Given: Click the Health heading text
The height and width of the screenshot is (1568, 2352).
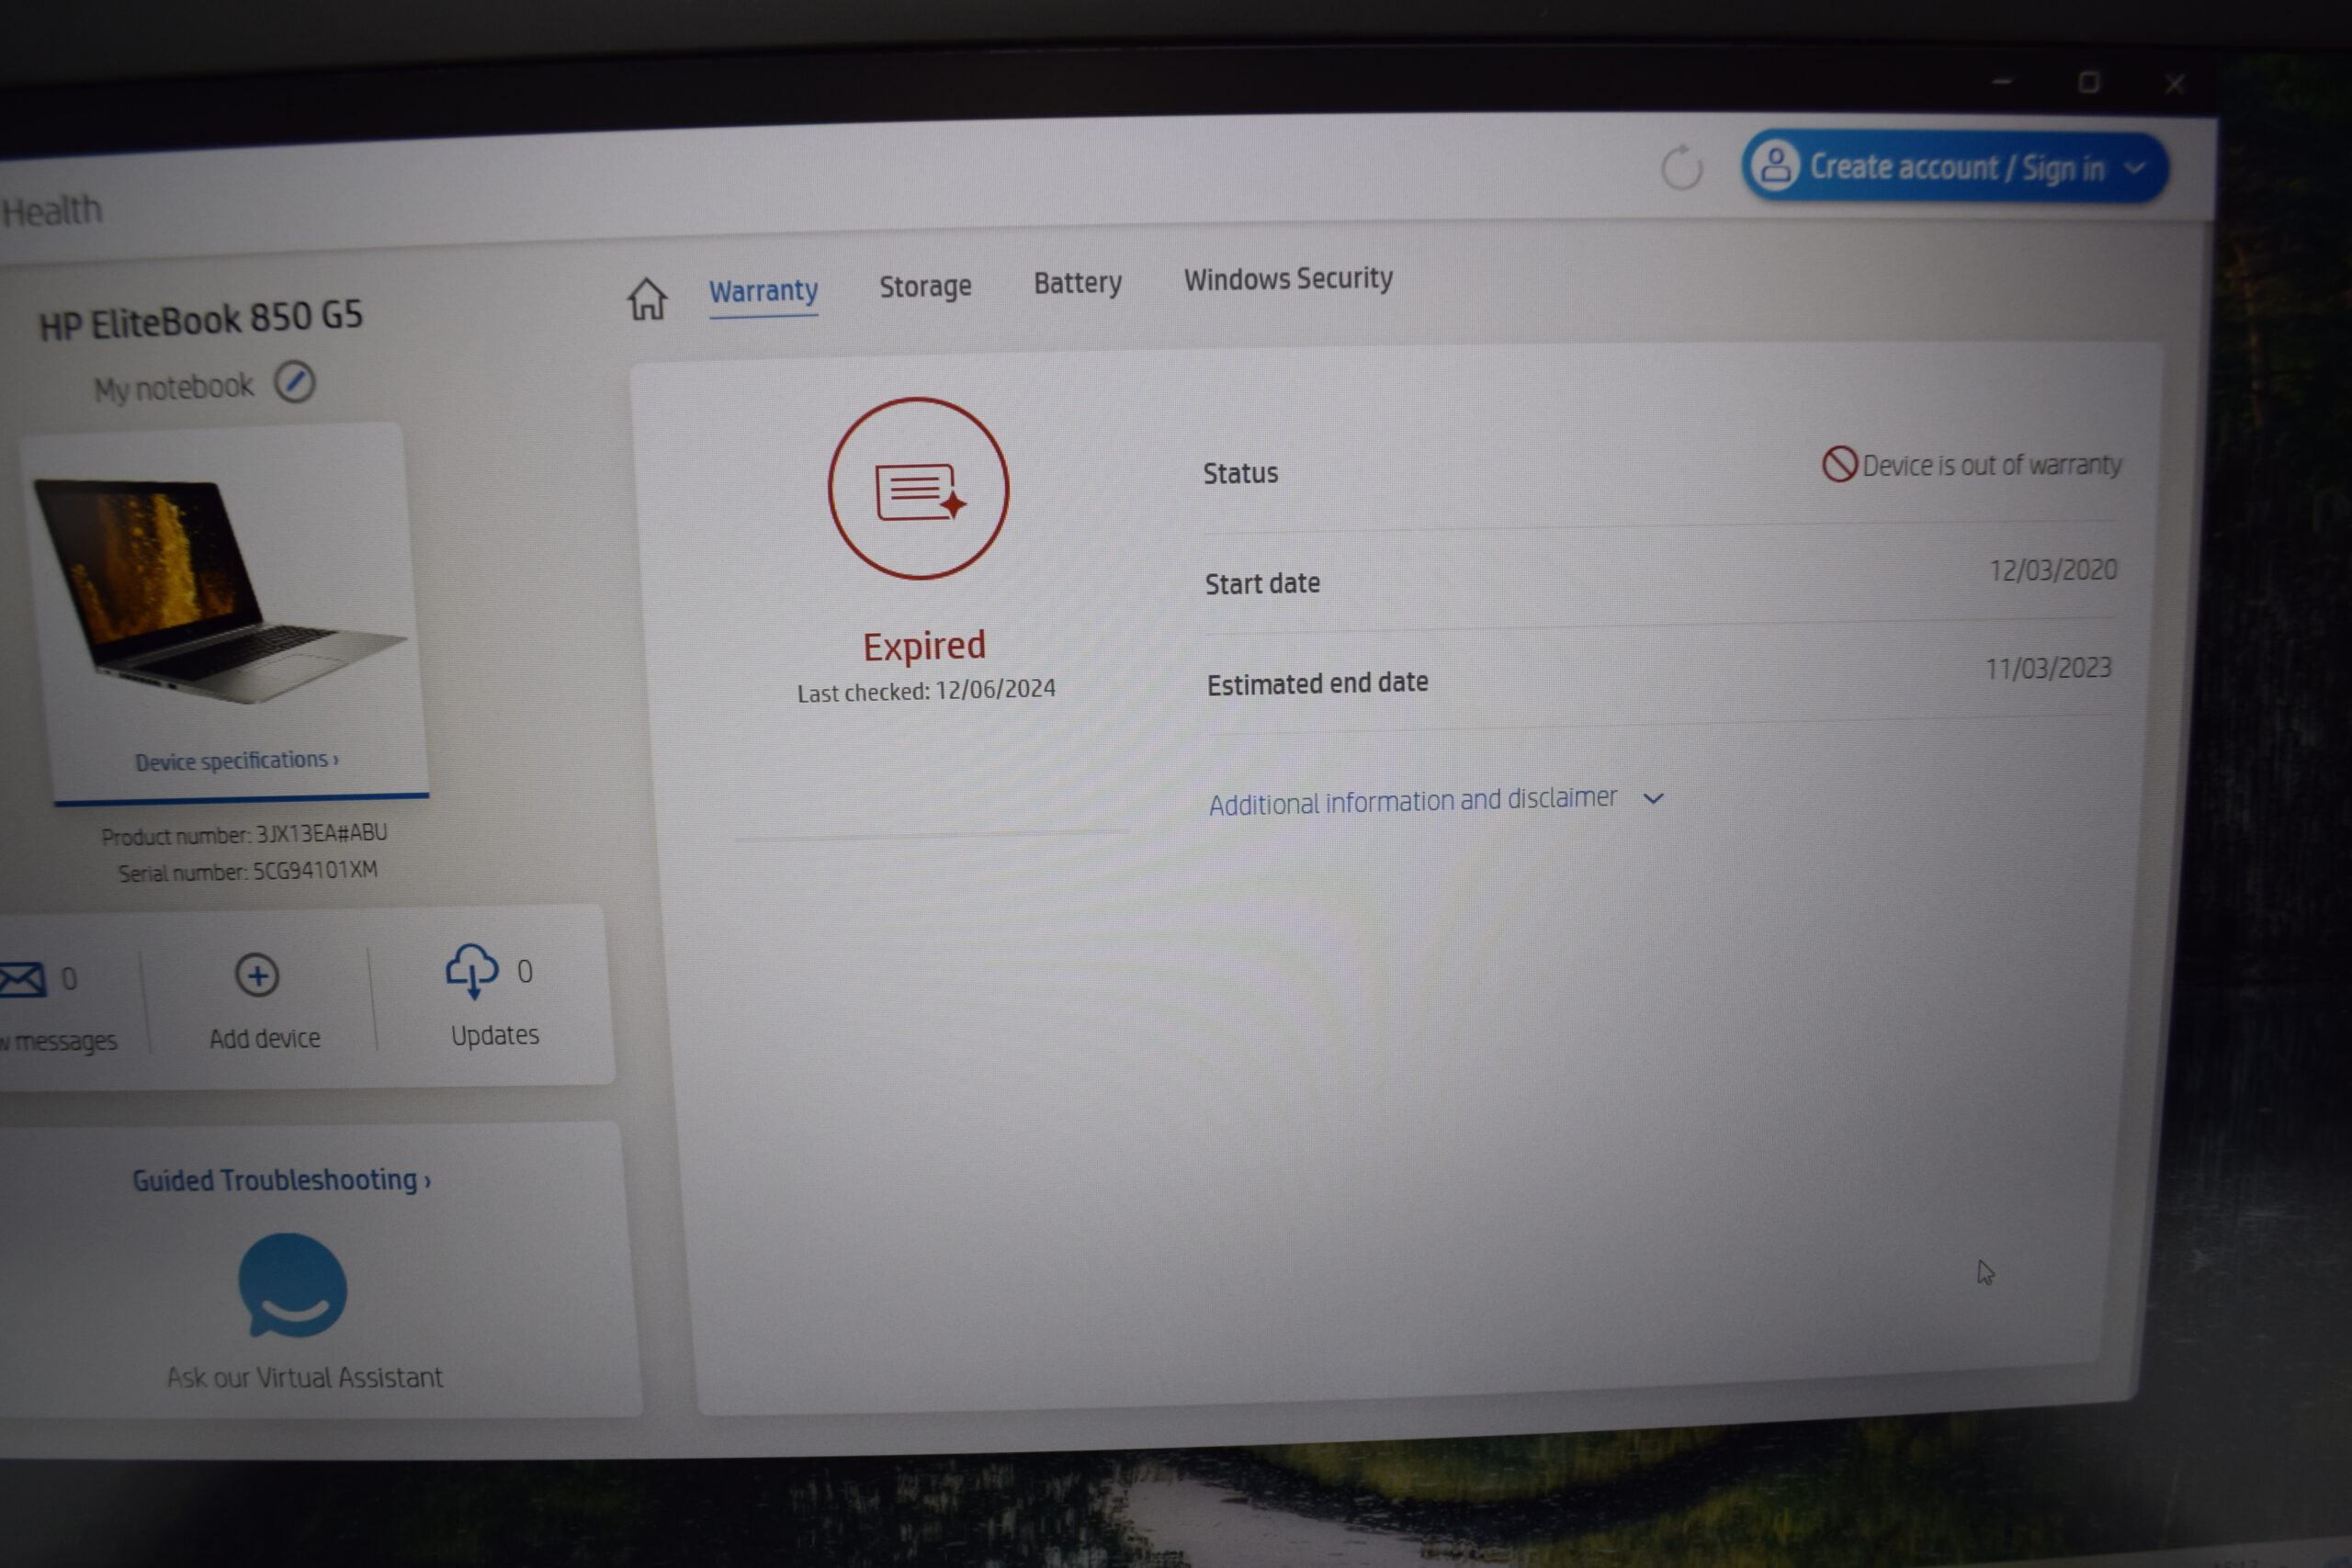Looking at the screenshot, I should tap(52, 211).
